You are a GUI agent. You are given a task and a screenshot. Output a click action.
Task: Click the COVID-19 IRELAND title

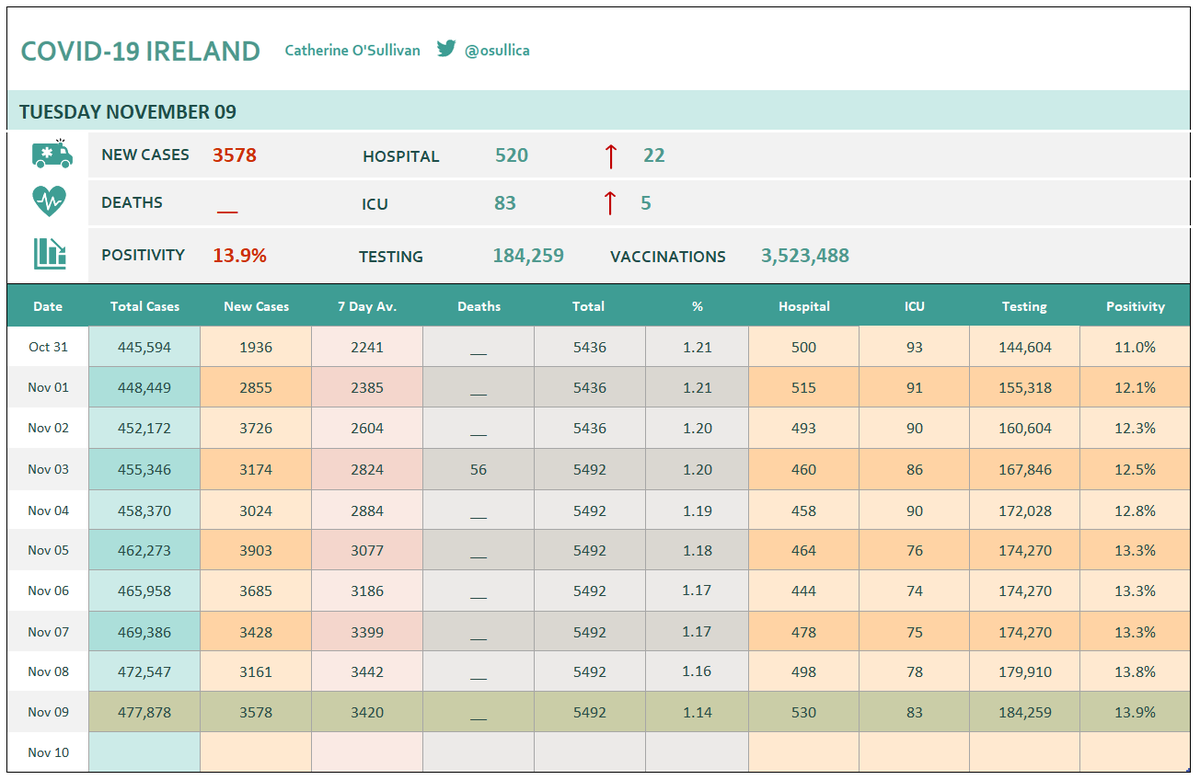coord(140,52)
